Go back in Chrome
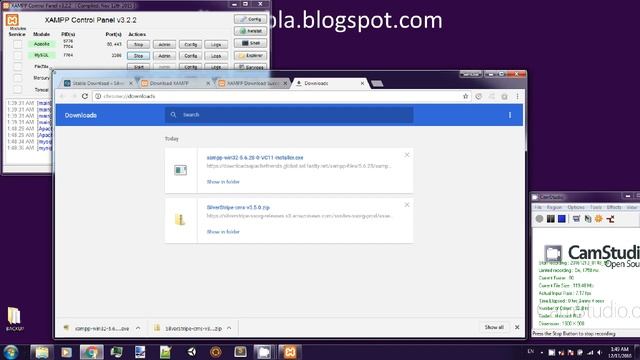 point(62,96)
